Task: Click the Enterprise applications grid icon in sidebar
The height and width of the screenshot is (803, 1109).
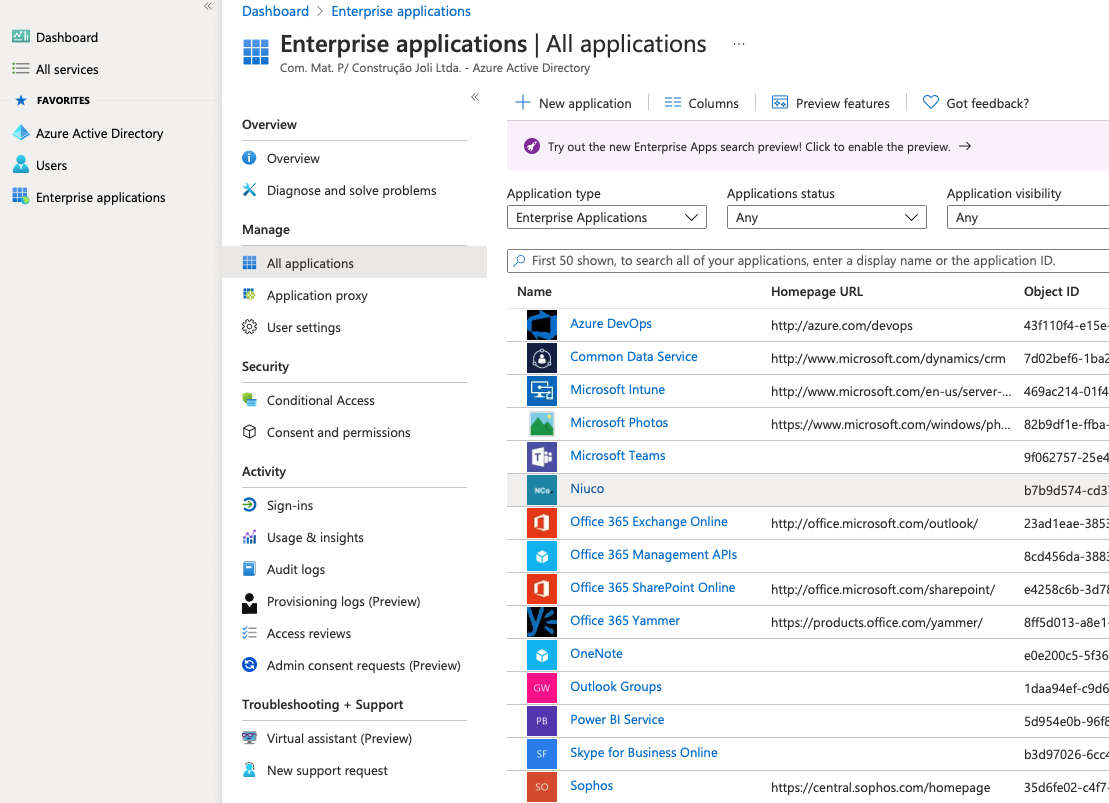Action: click(x=21, y=196)
